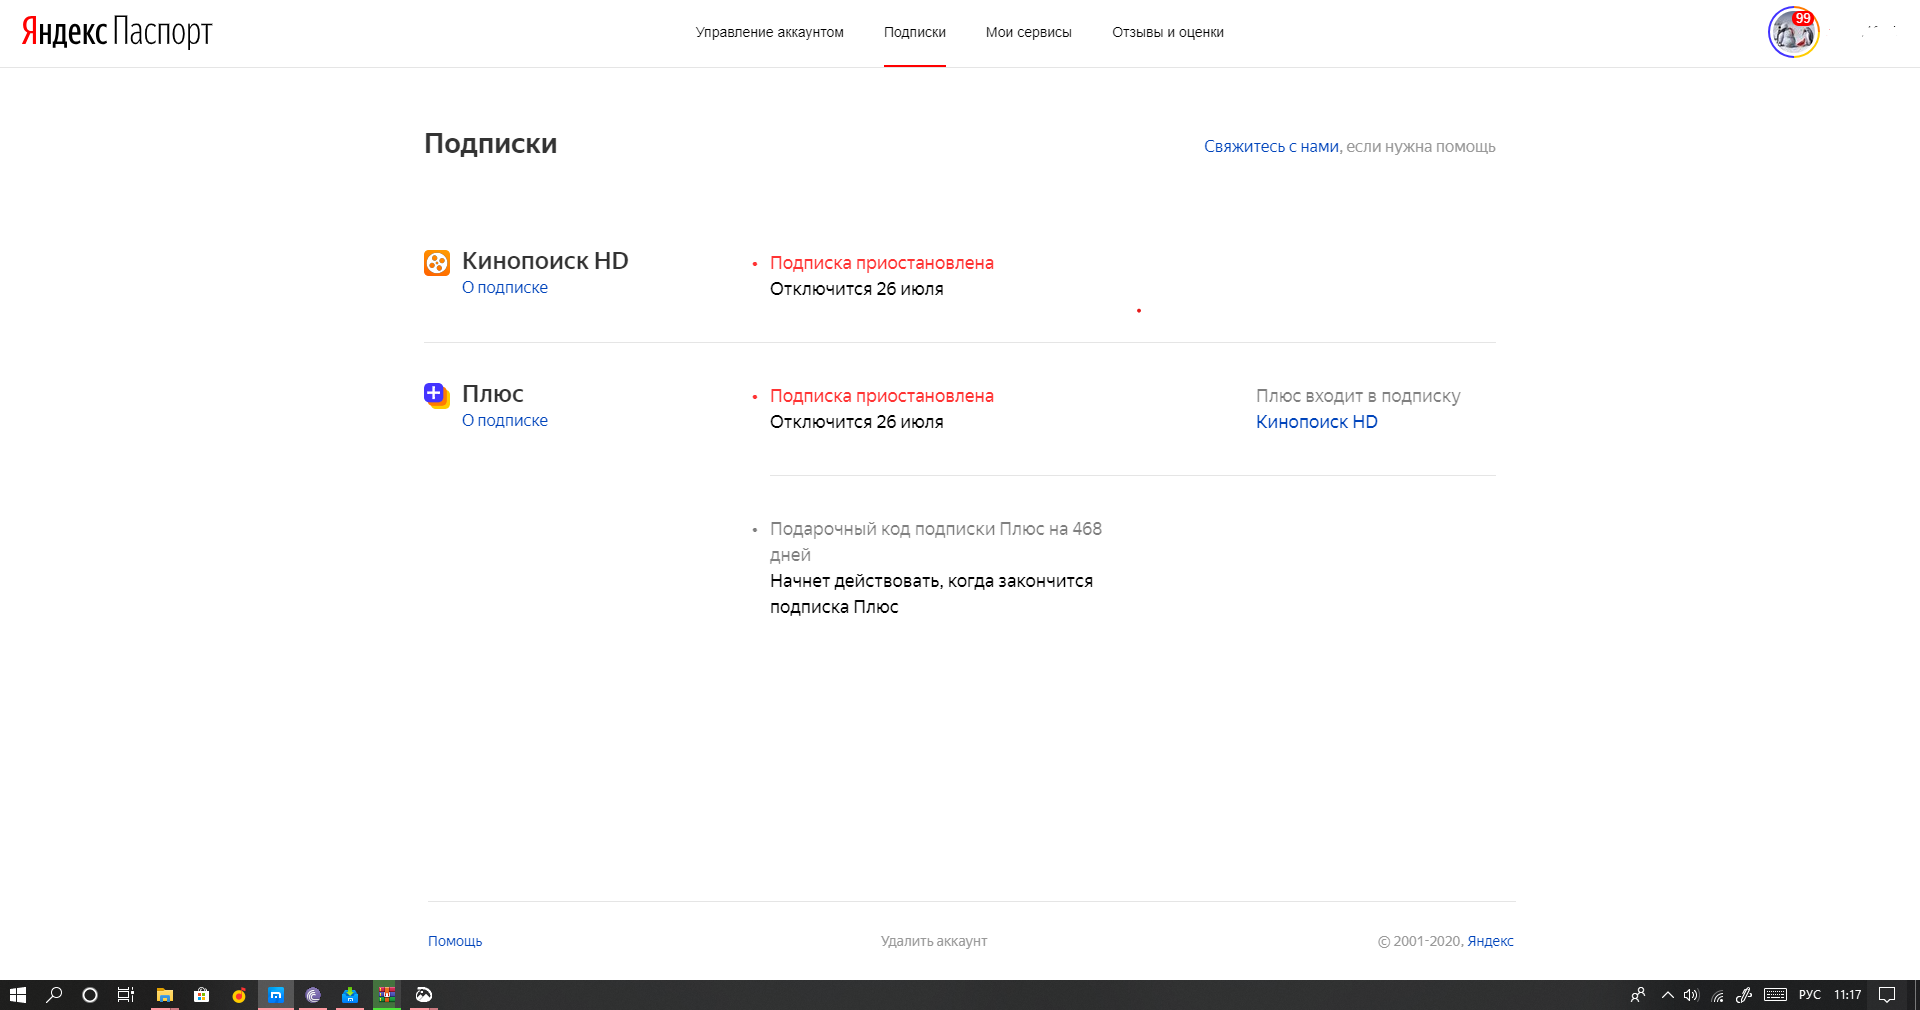Open the white panda-like taskbar icon

coord(424,995)
